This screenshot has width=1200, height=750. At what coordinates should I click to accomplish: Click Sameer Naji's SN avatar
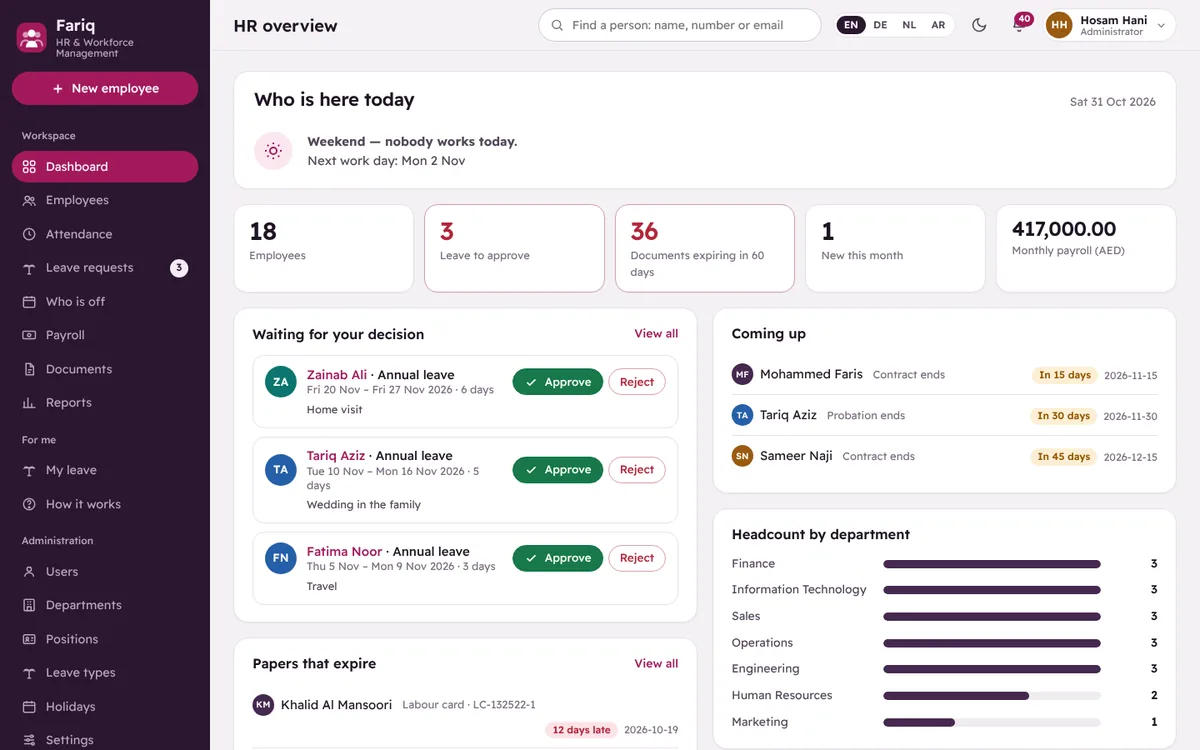[742, 456]
